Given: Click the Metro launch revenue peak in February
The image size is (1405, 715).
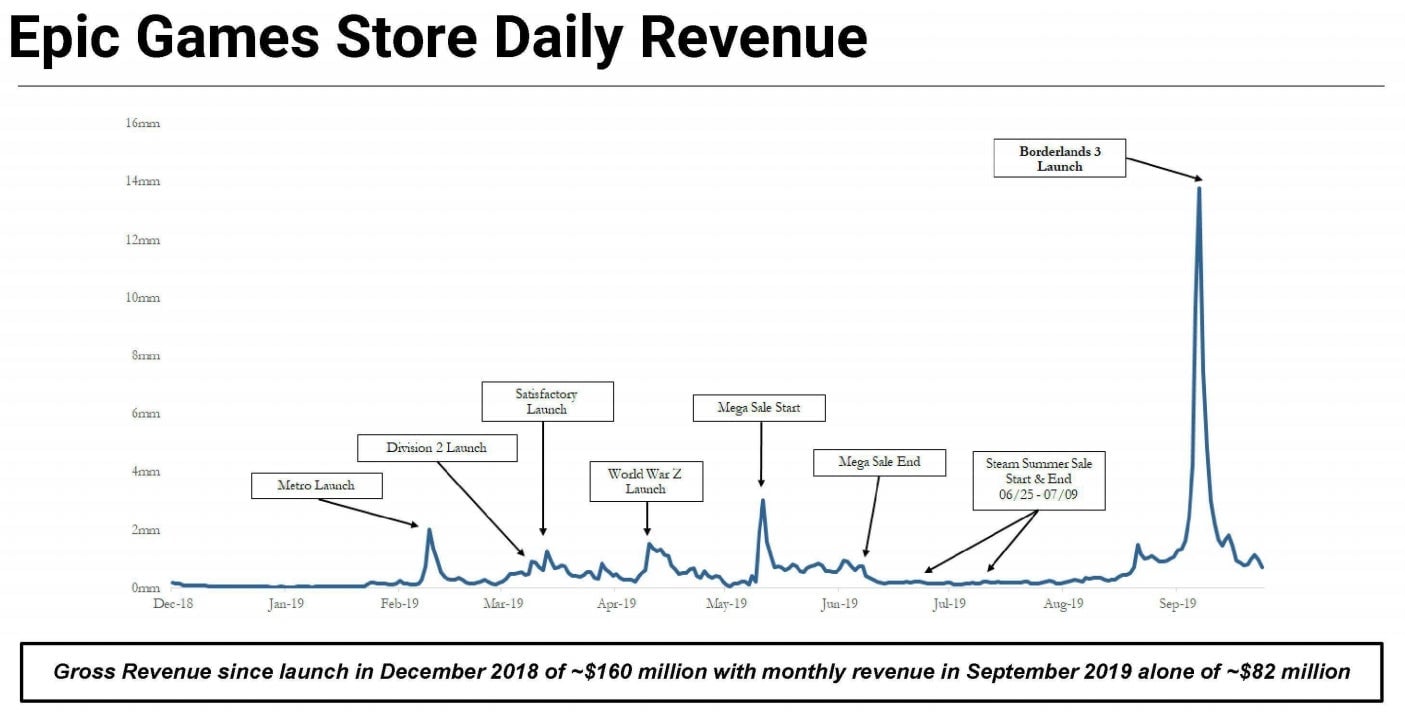Looking at the screenshot, I should (x=429, y=530).
